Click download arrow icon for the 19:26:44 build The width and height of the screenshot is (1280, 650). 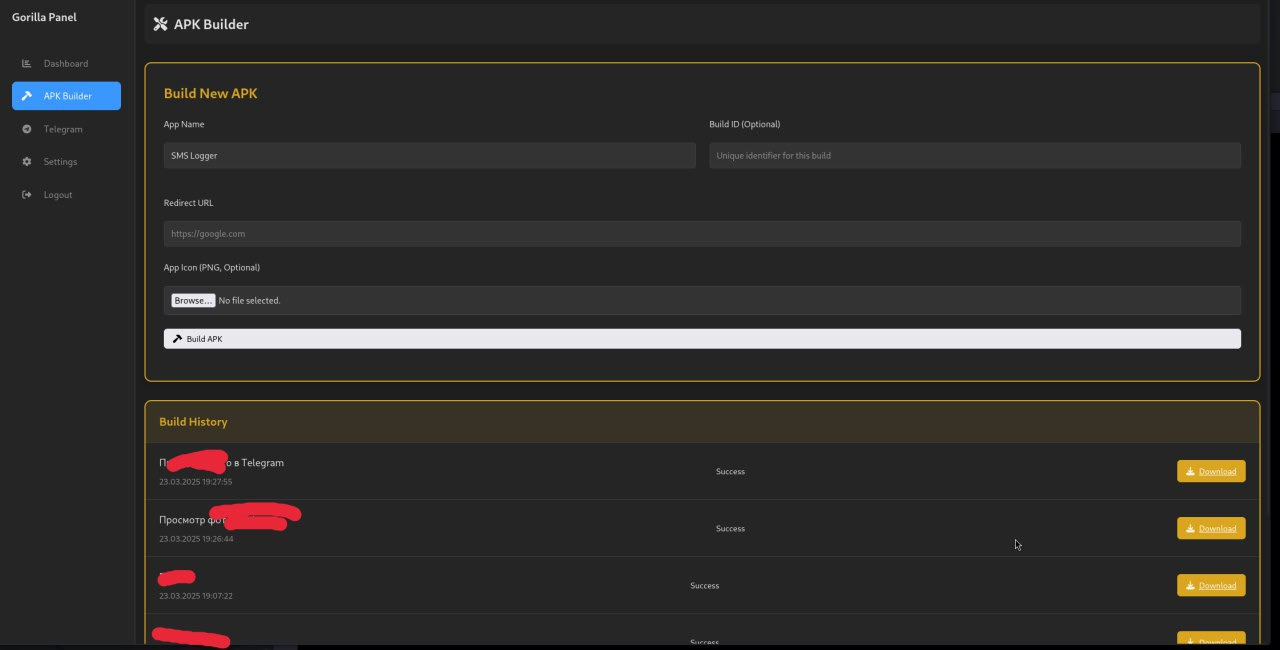1190,529
